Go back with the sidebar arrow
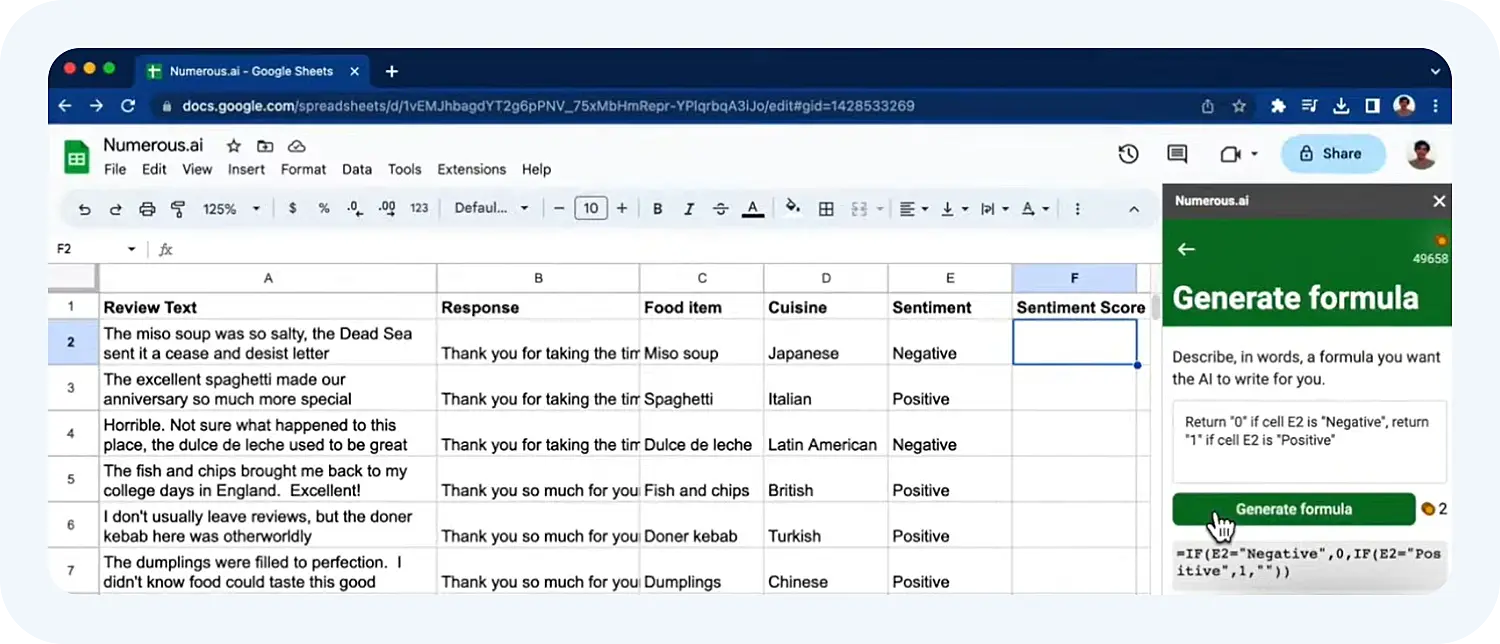 pos(1186,249)
